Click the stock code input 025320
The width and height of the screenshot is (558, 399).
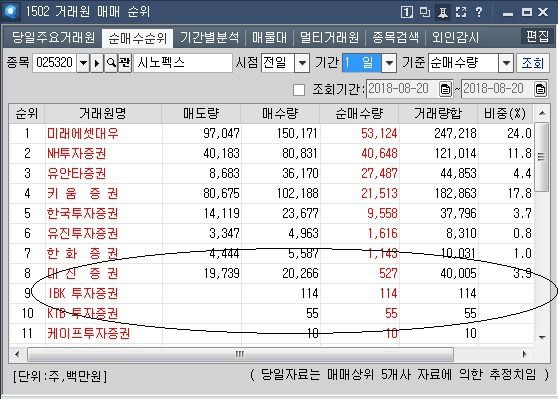[54, 63]
